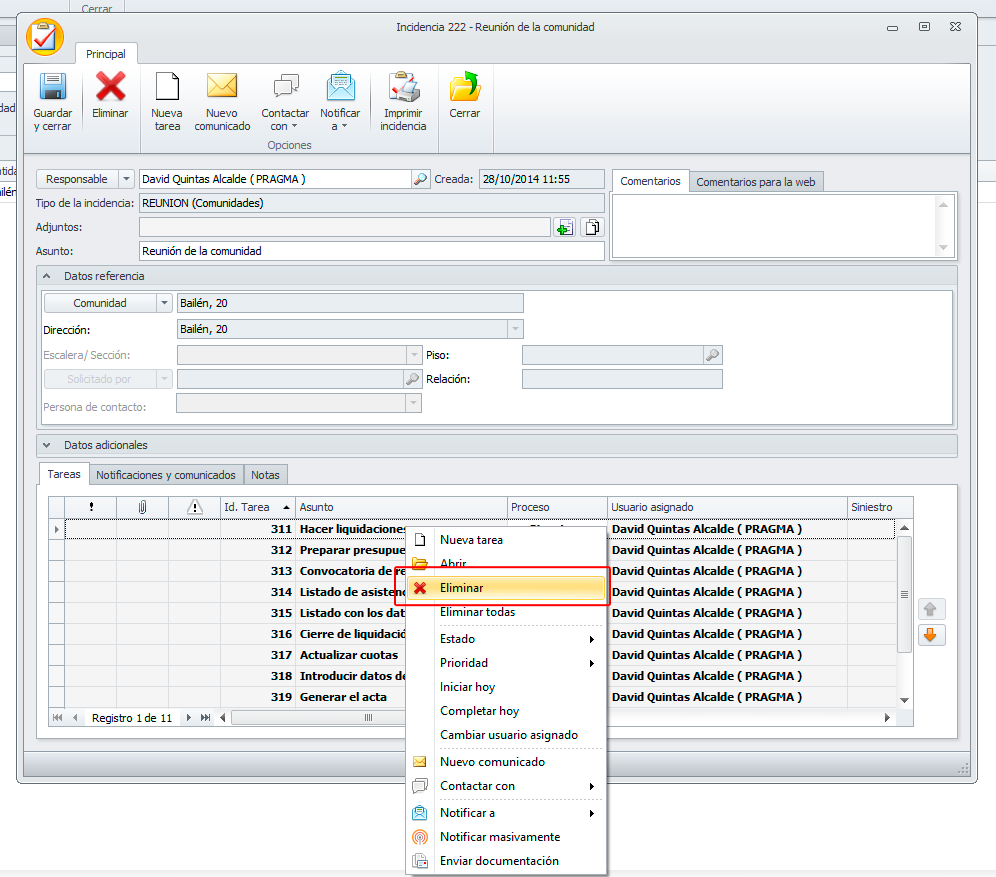The width and height of the screenshot is (996, 877).
Task: Click the orange move-down arrow button
Action: coord(931,635)
